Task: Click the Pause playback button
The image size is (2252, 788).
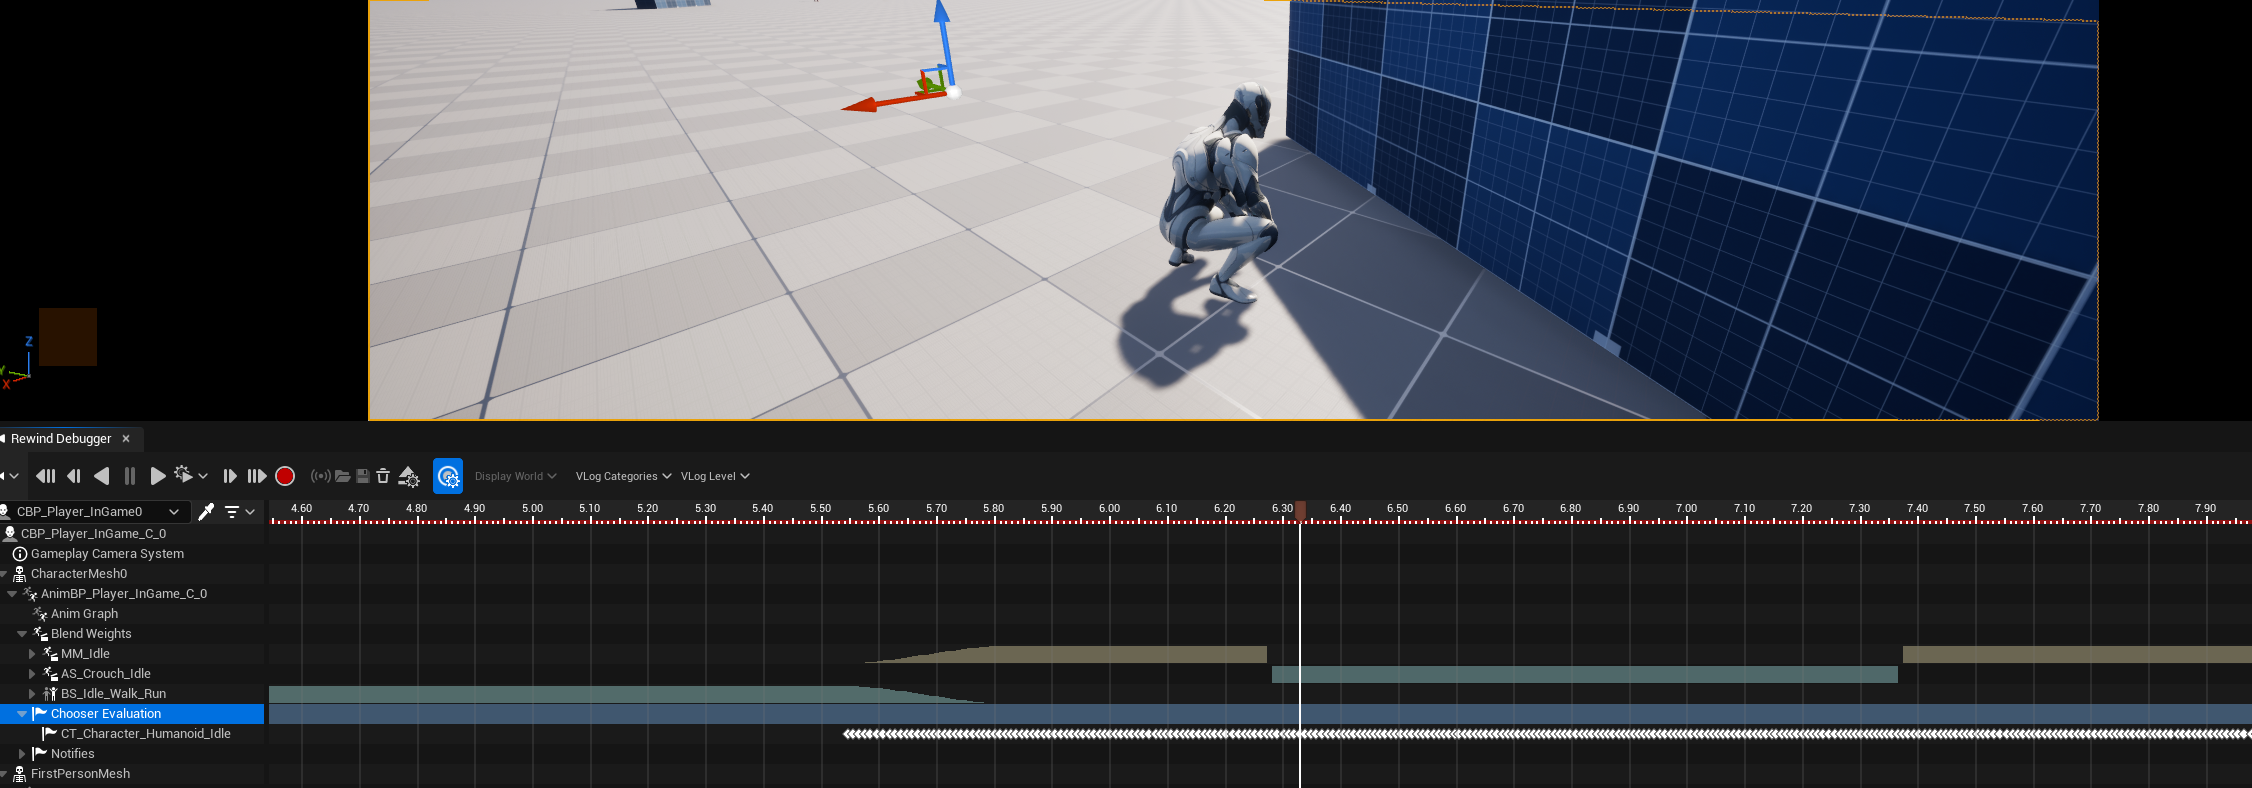Action: pyautogui.click(x=130, y=476)
